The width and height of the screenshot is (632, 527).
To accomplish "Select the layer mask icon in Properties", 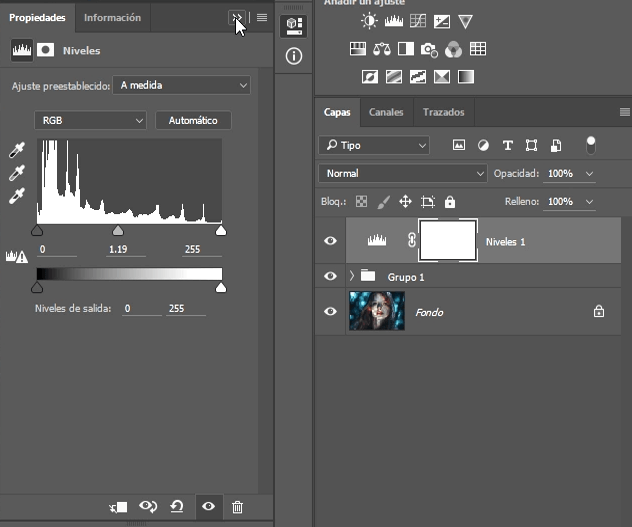I will tap(46, 50).
